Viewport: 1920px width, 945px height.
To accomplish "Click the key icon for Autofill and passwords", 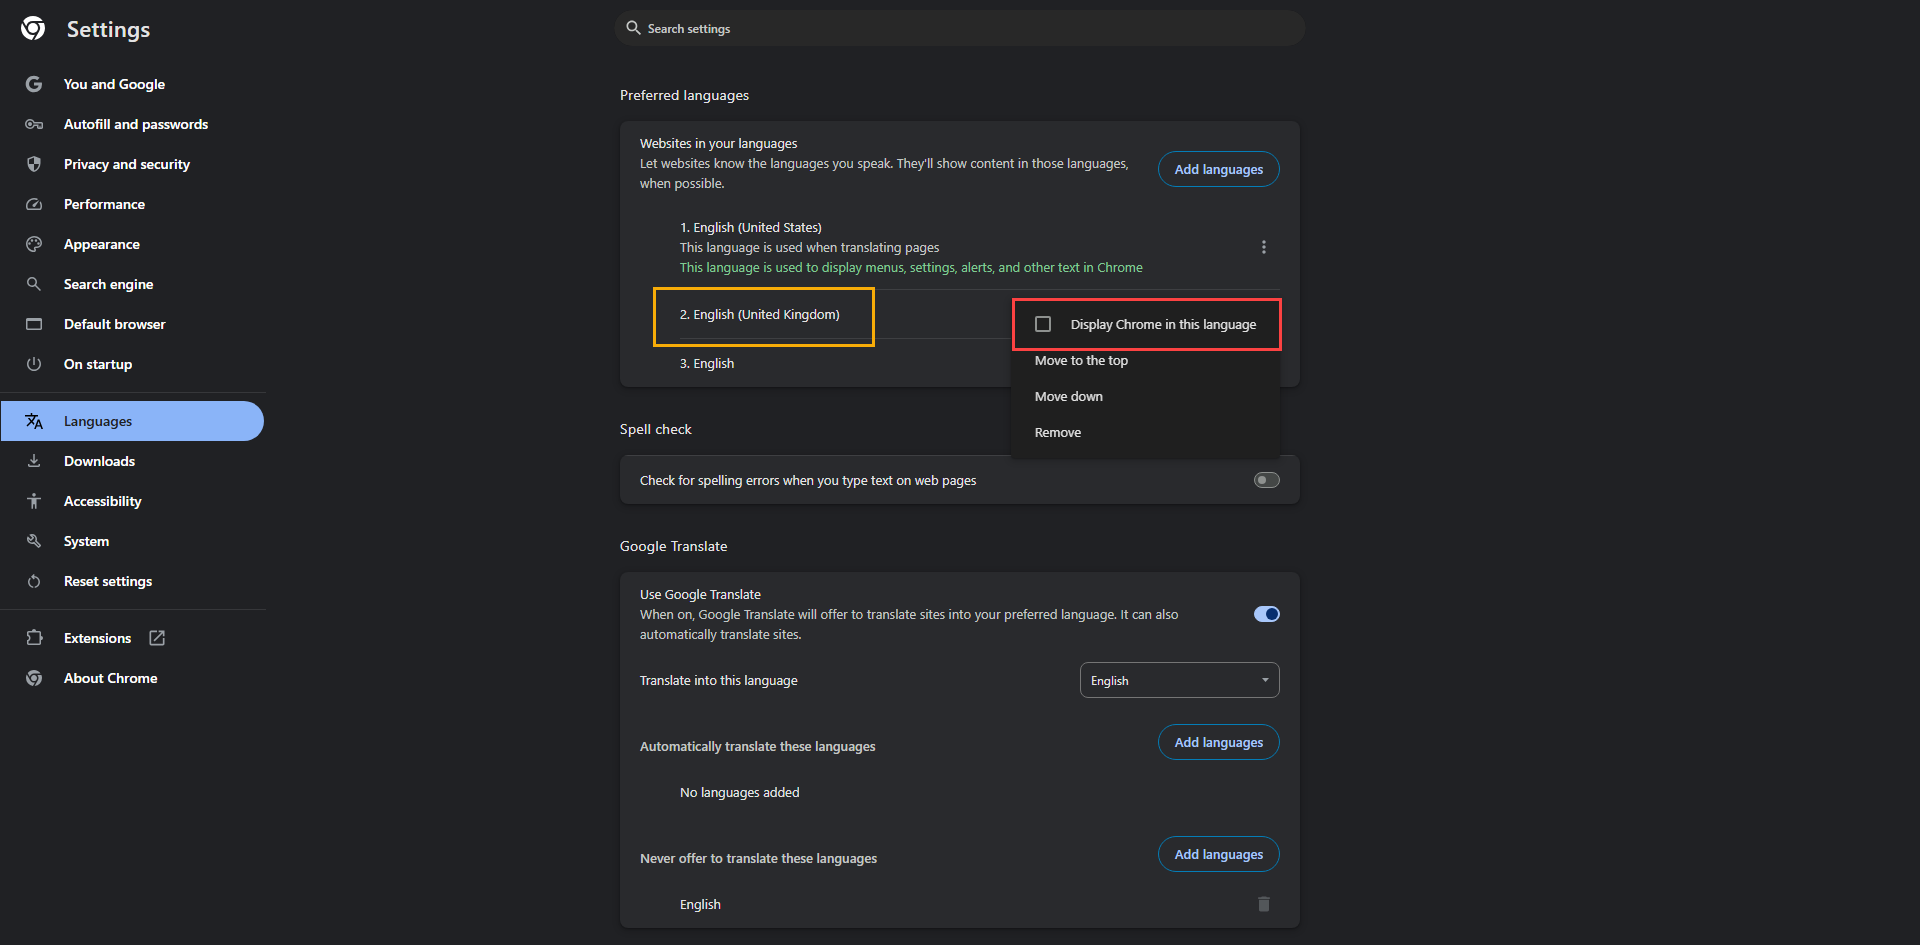I will (34, 124).
